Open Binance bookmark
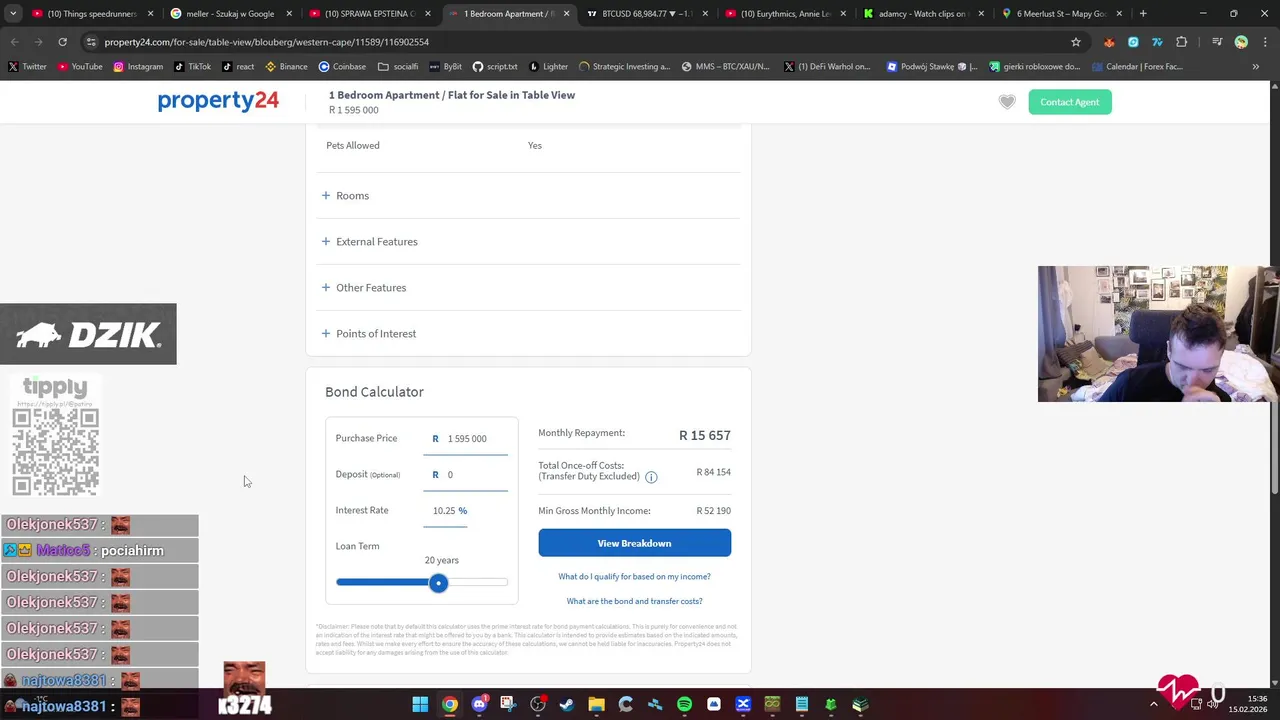 pyautogui.click(x=286, y=67)
